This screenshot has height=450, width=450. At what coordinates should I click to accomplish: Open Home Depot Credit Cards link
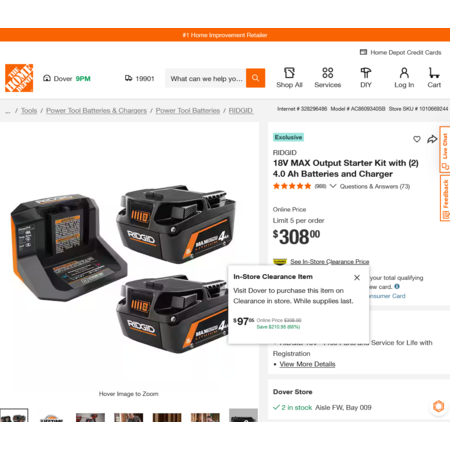click(x=400, y=52)
